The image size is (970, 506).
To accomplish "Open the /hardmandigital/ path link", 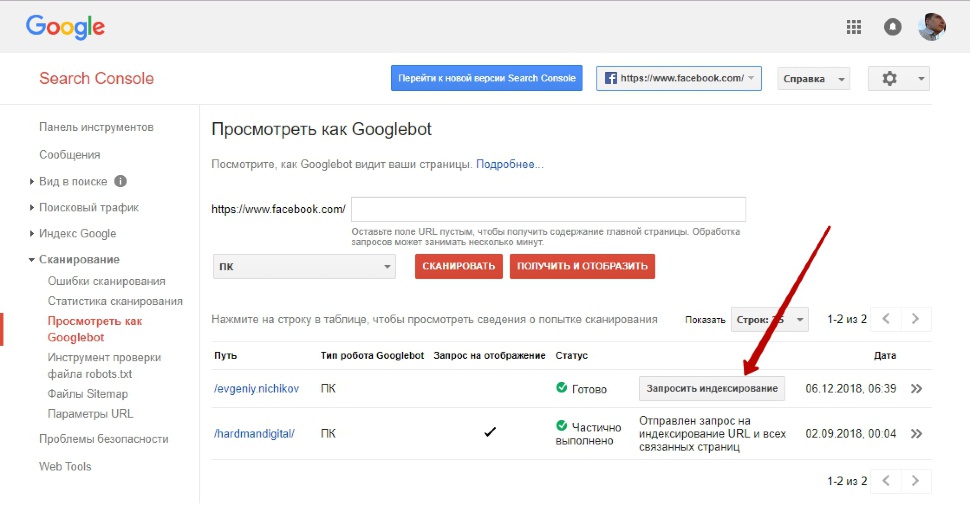I will click(x=254, y=434).
